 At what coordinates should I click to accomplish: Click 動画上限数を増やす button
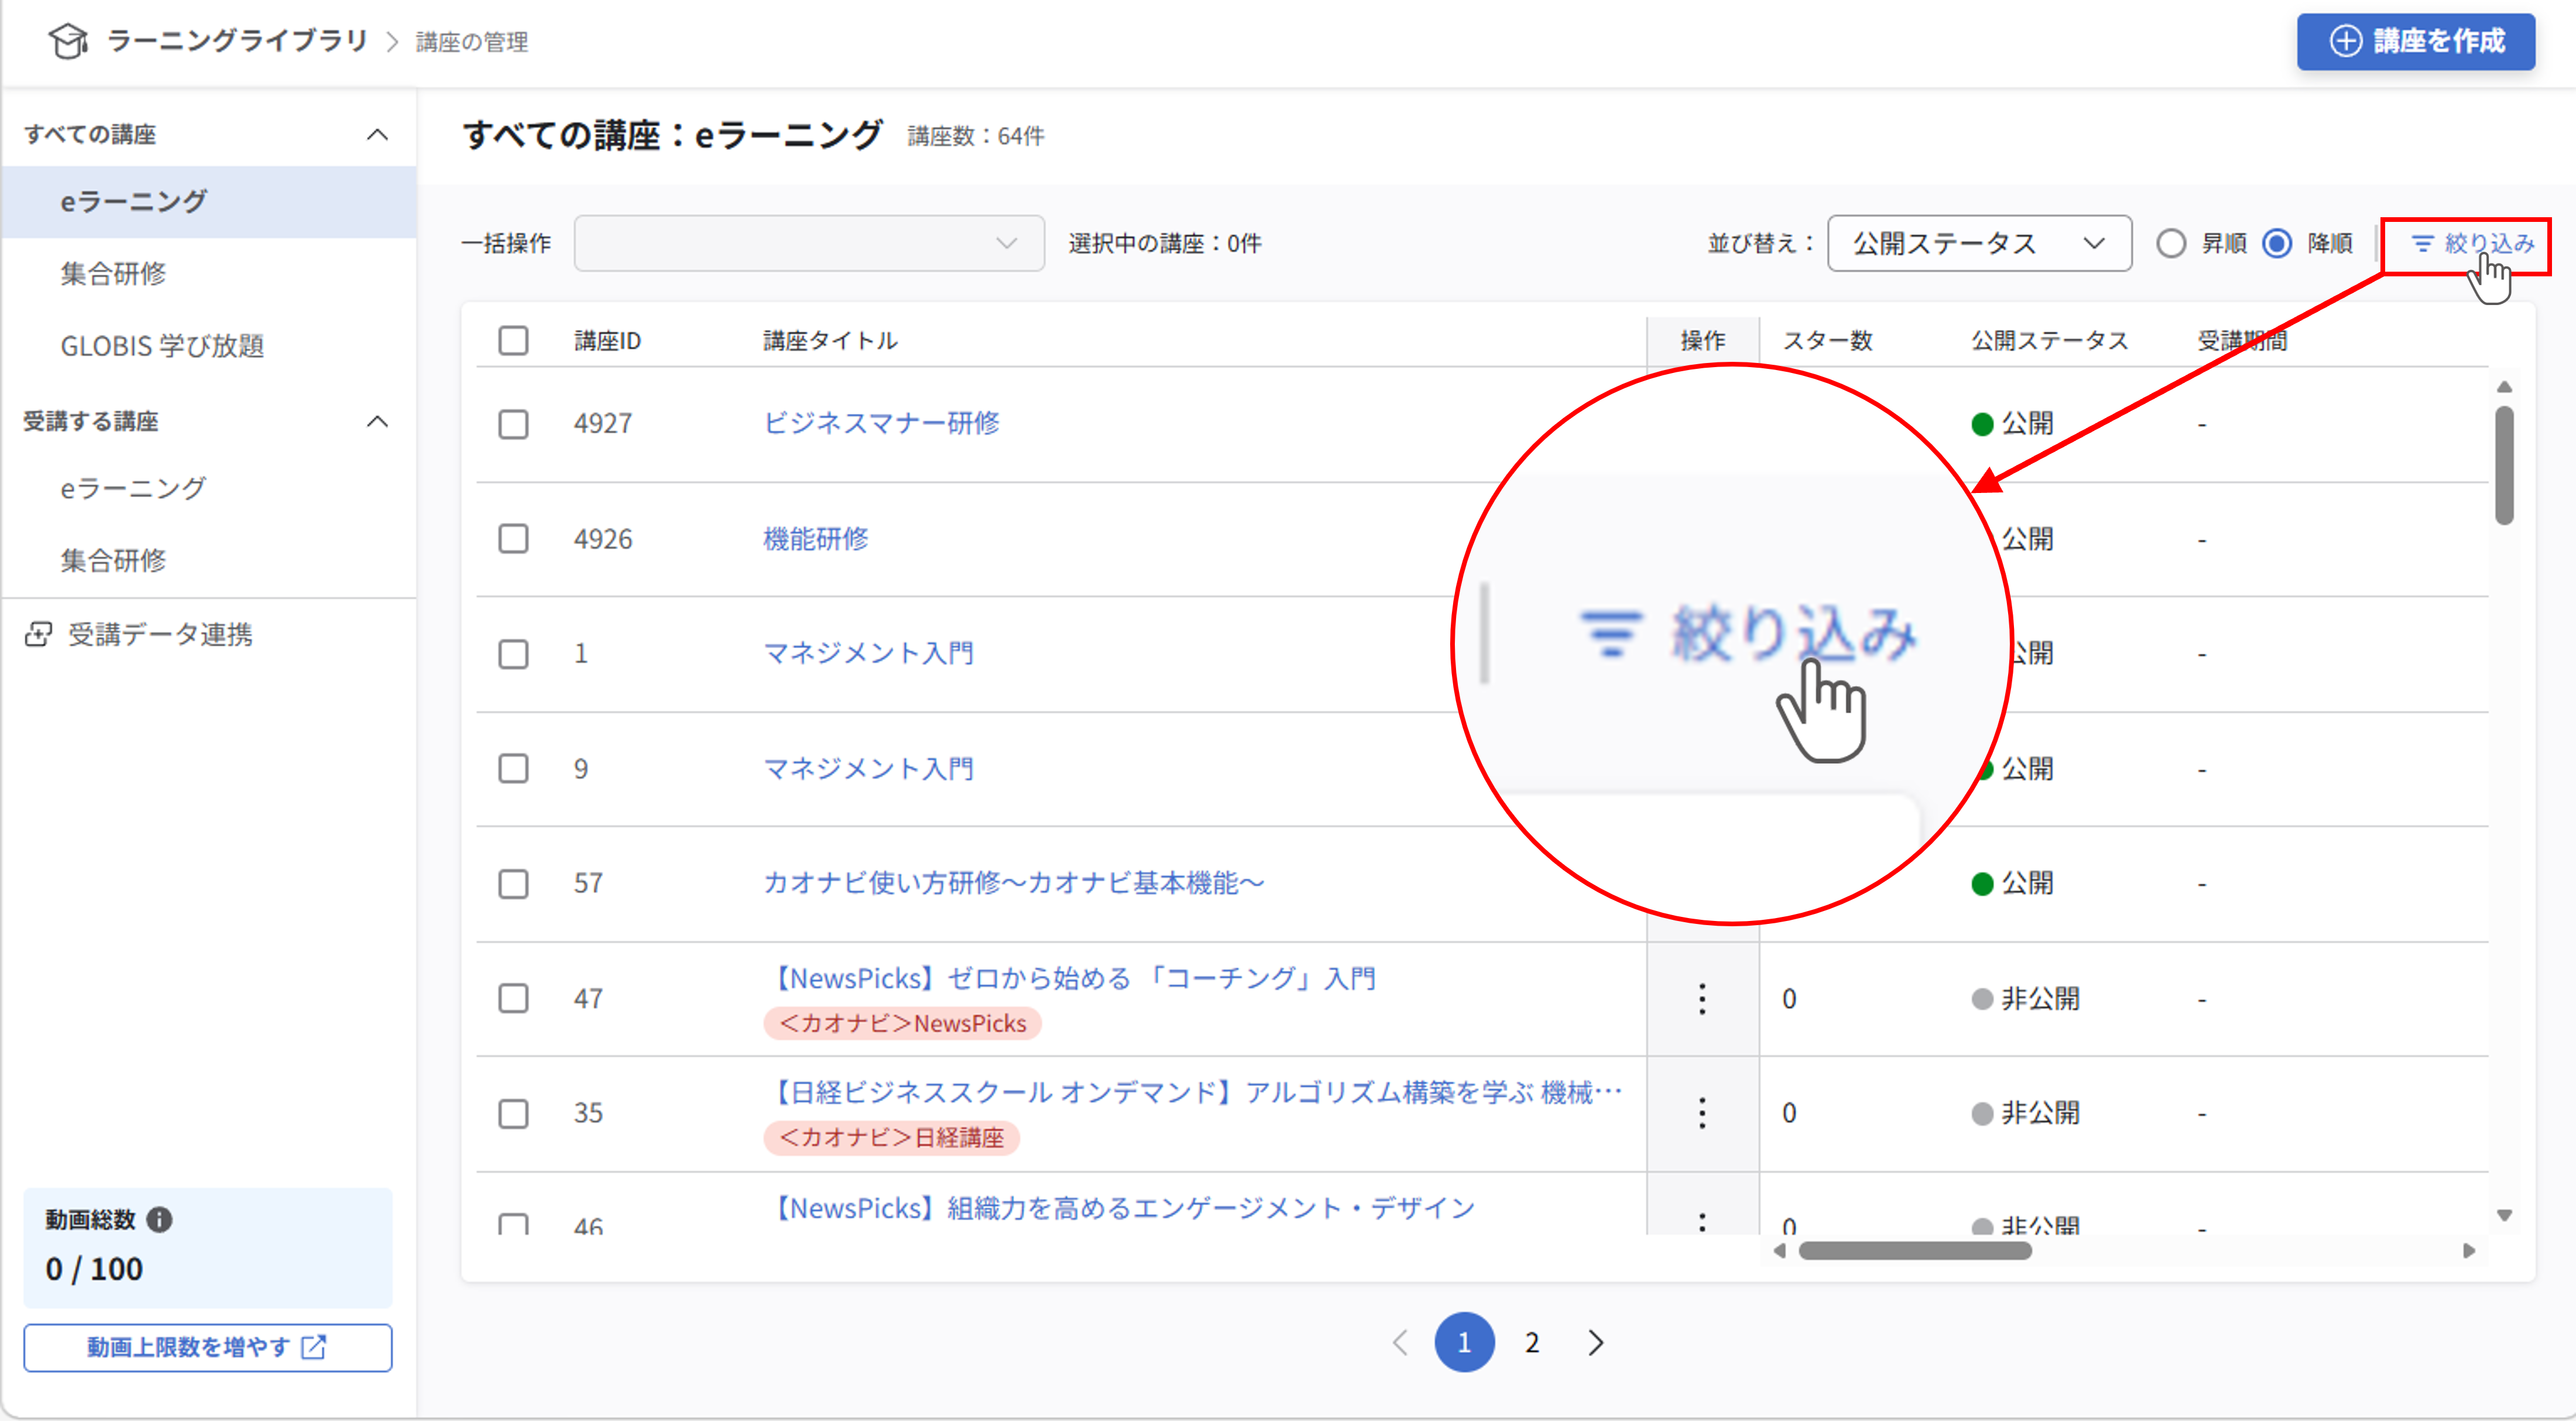(x=208, y=1347)
